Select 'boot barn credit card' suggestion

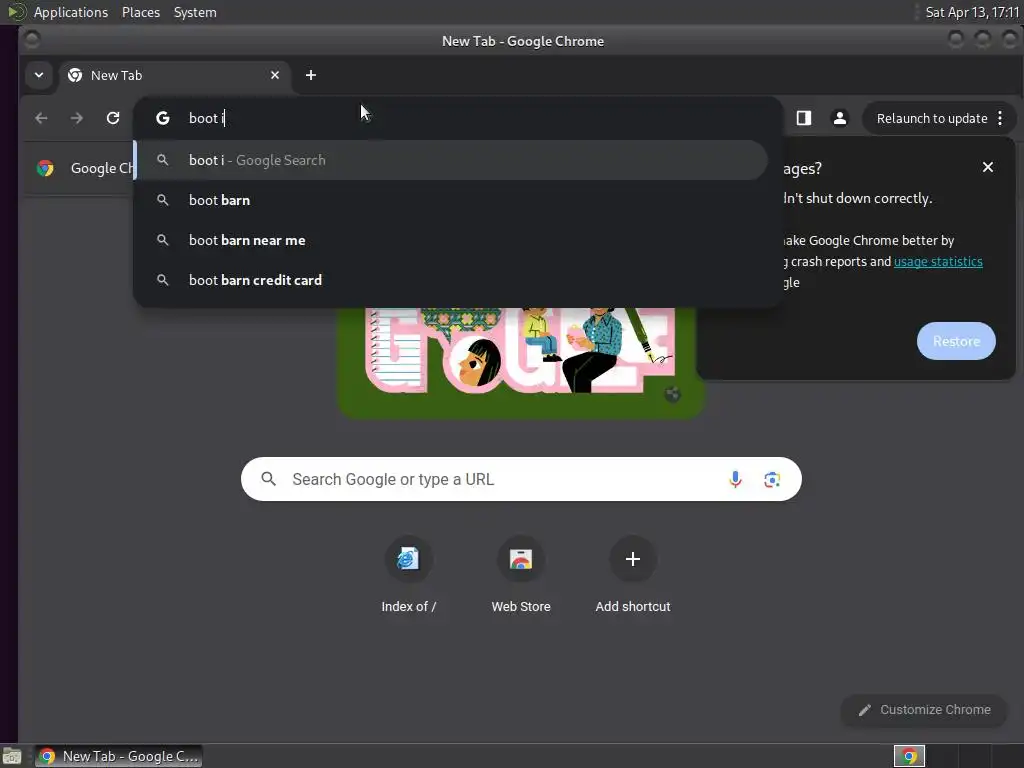point(451,280)
